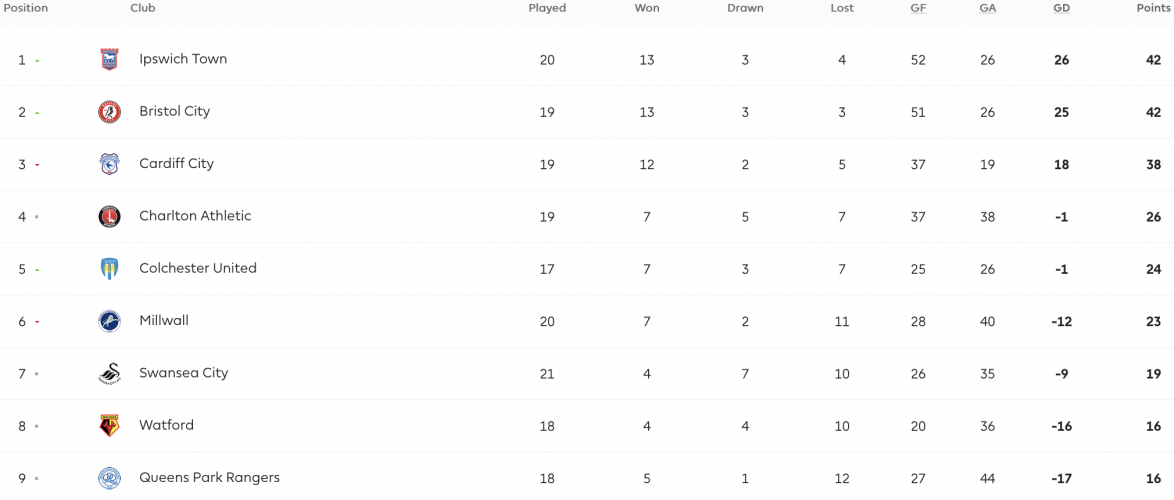Viewport: 1174px width, 500px height.
Task: Click the Watford club crest
Action: click(109, 425)
